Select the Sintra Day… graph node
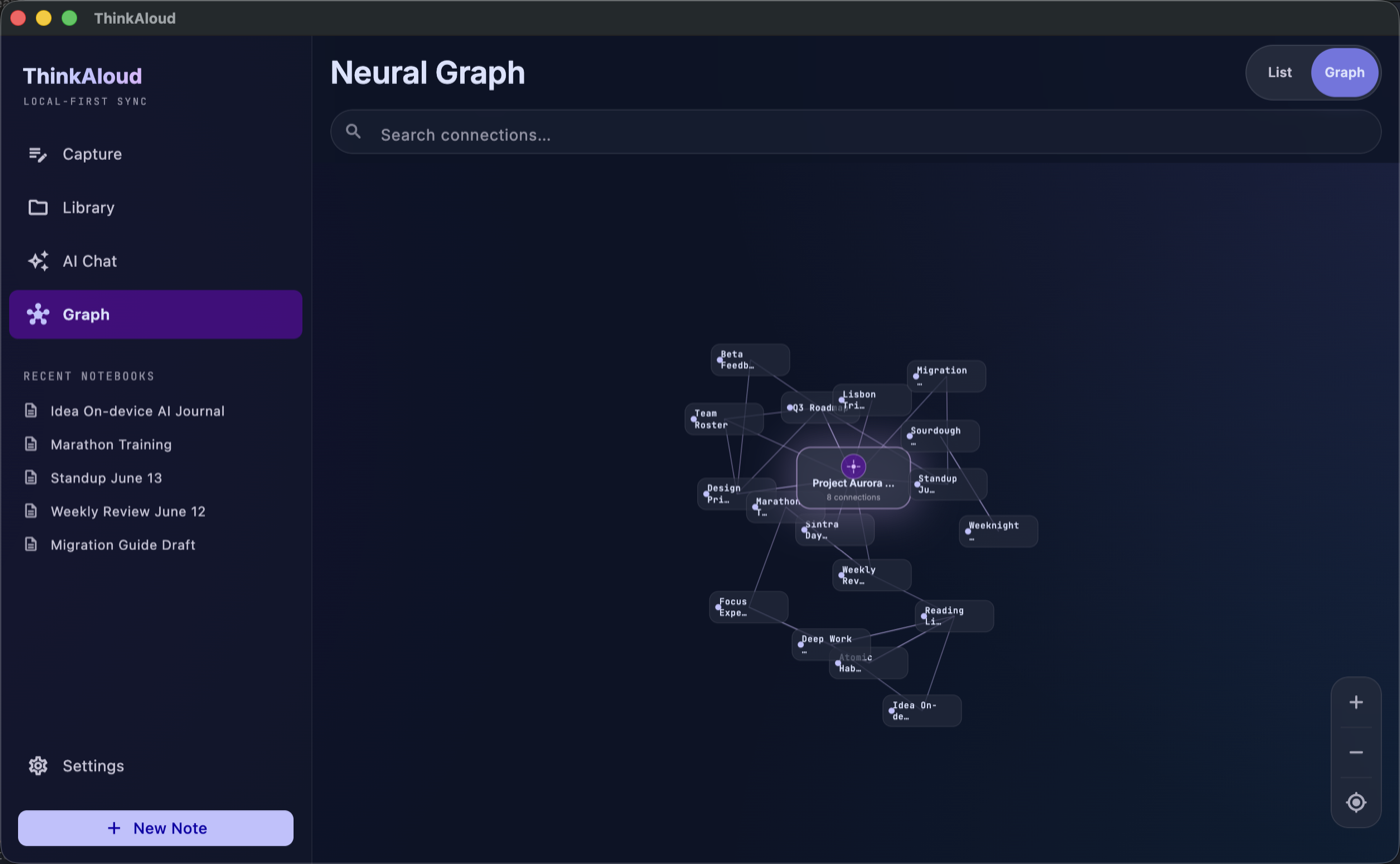The image size is (1400, 864). [835, 530]
